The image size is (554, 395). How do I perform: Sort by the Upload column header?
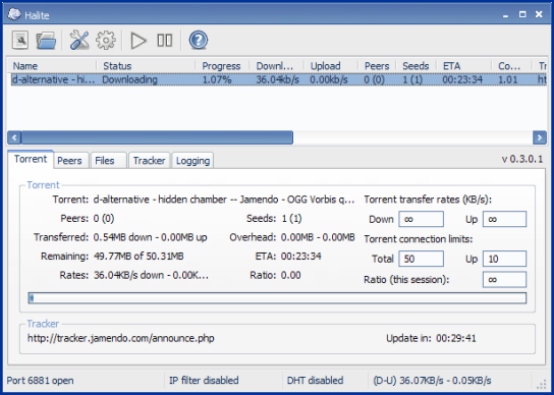325,66
